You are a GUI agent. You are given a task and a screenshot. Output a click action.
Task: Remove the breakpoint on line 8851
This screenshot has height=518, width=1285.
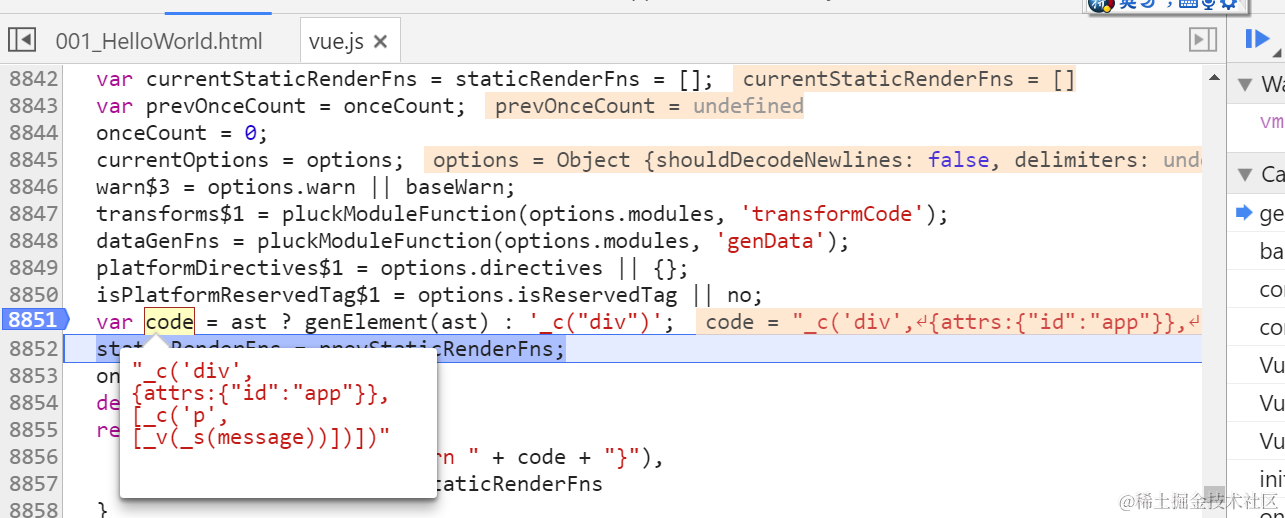[x=34, y=321]
